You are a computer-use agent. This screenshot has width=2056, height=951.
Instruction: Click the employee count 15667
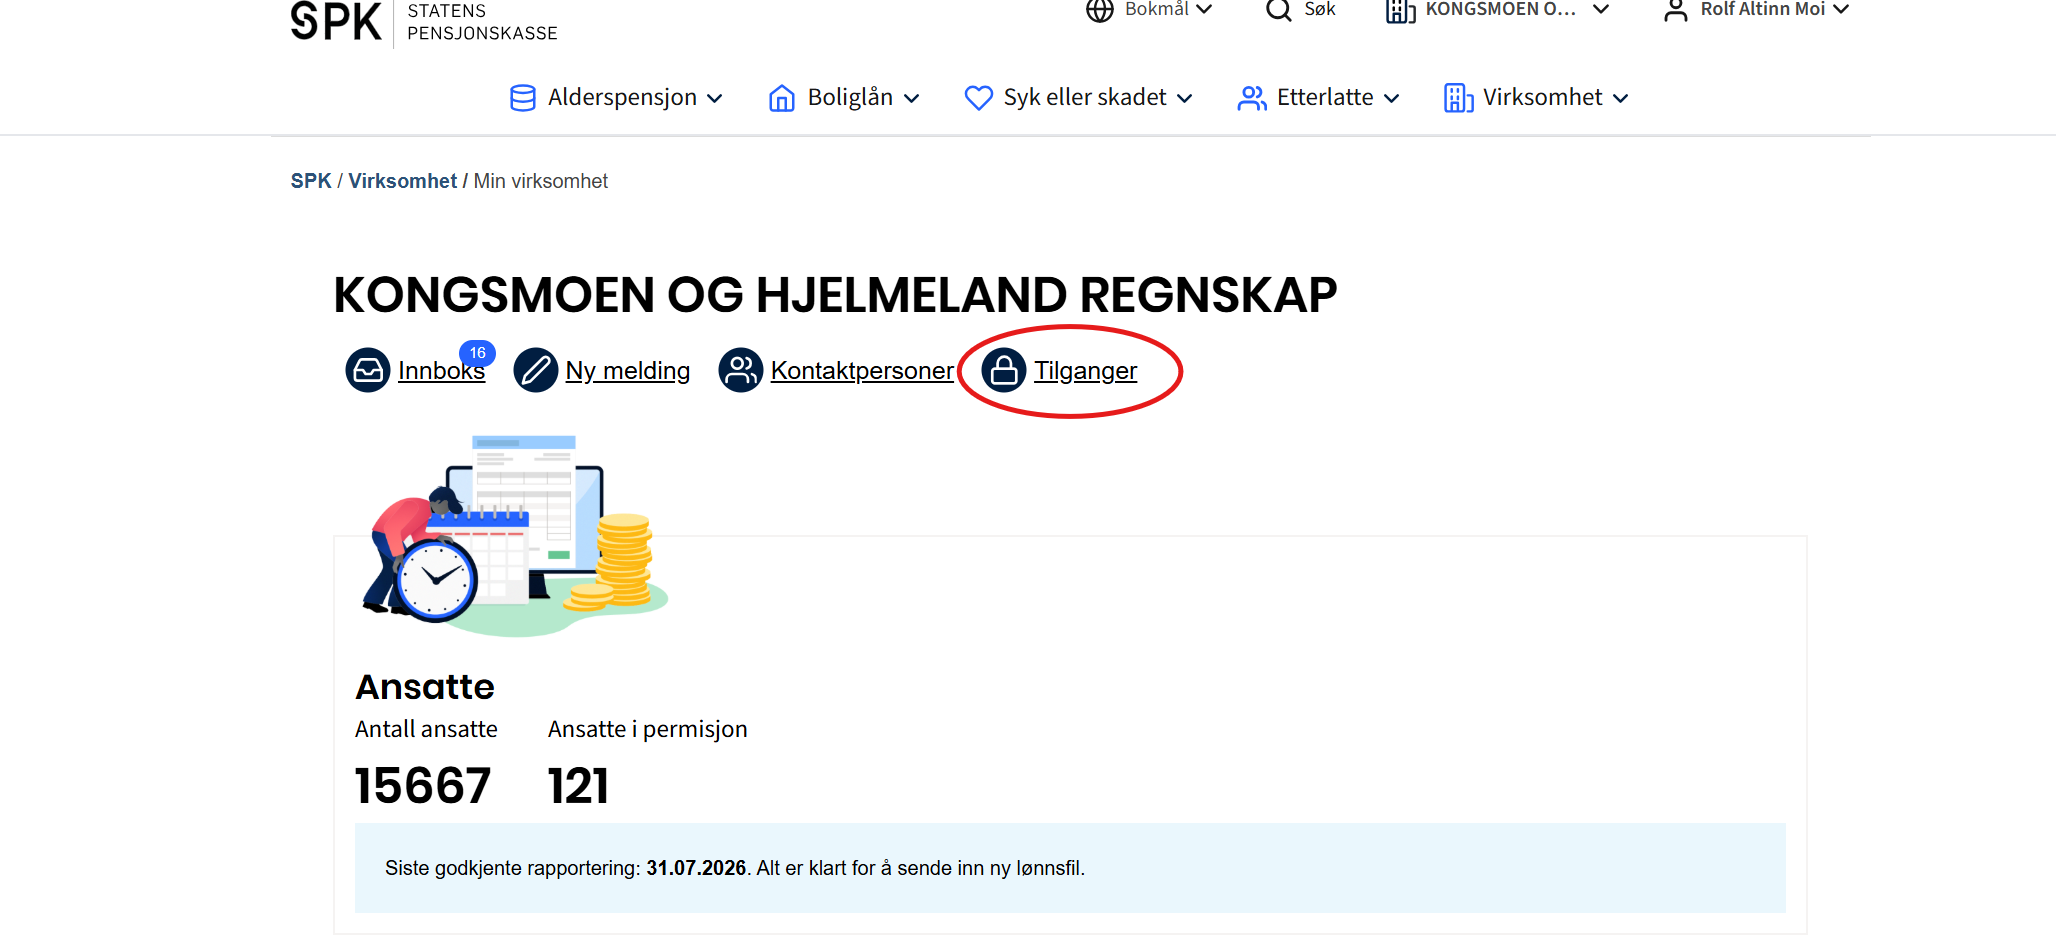pos(423,786)
